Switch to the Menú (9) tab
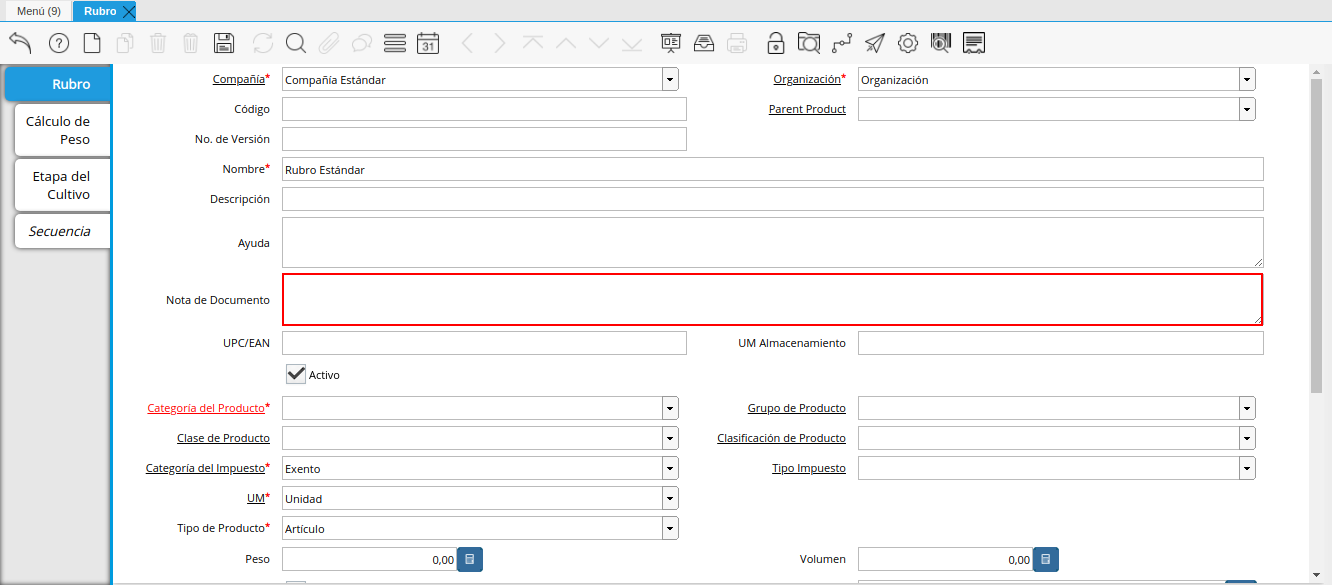 tap(38, 11)
